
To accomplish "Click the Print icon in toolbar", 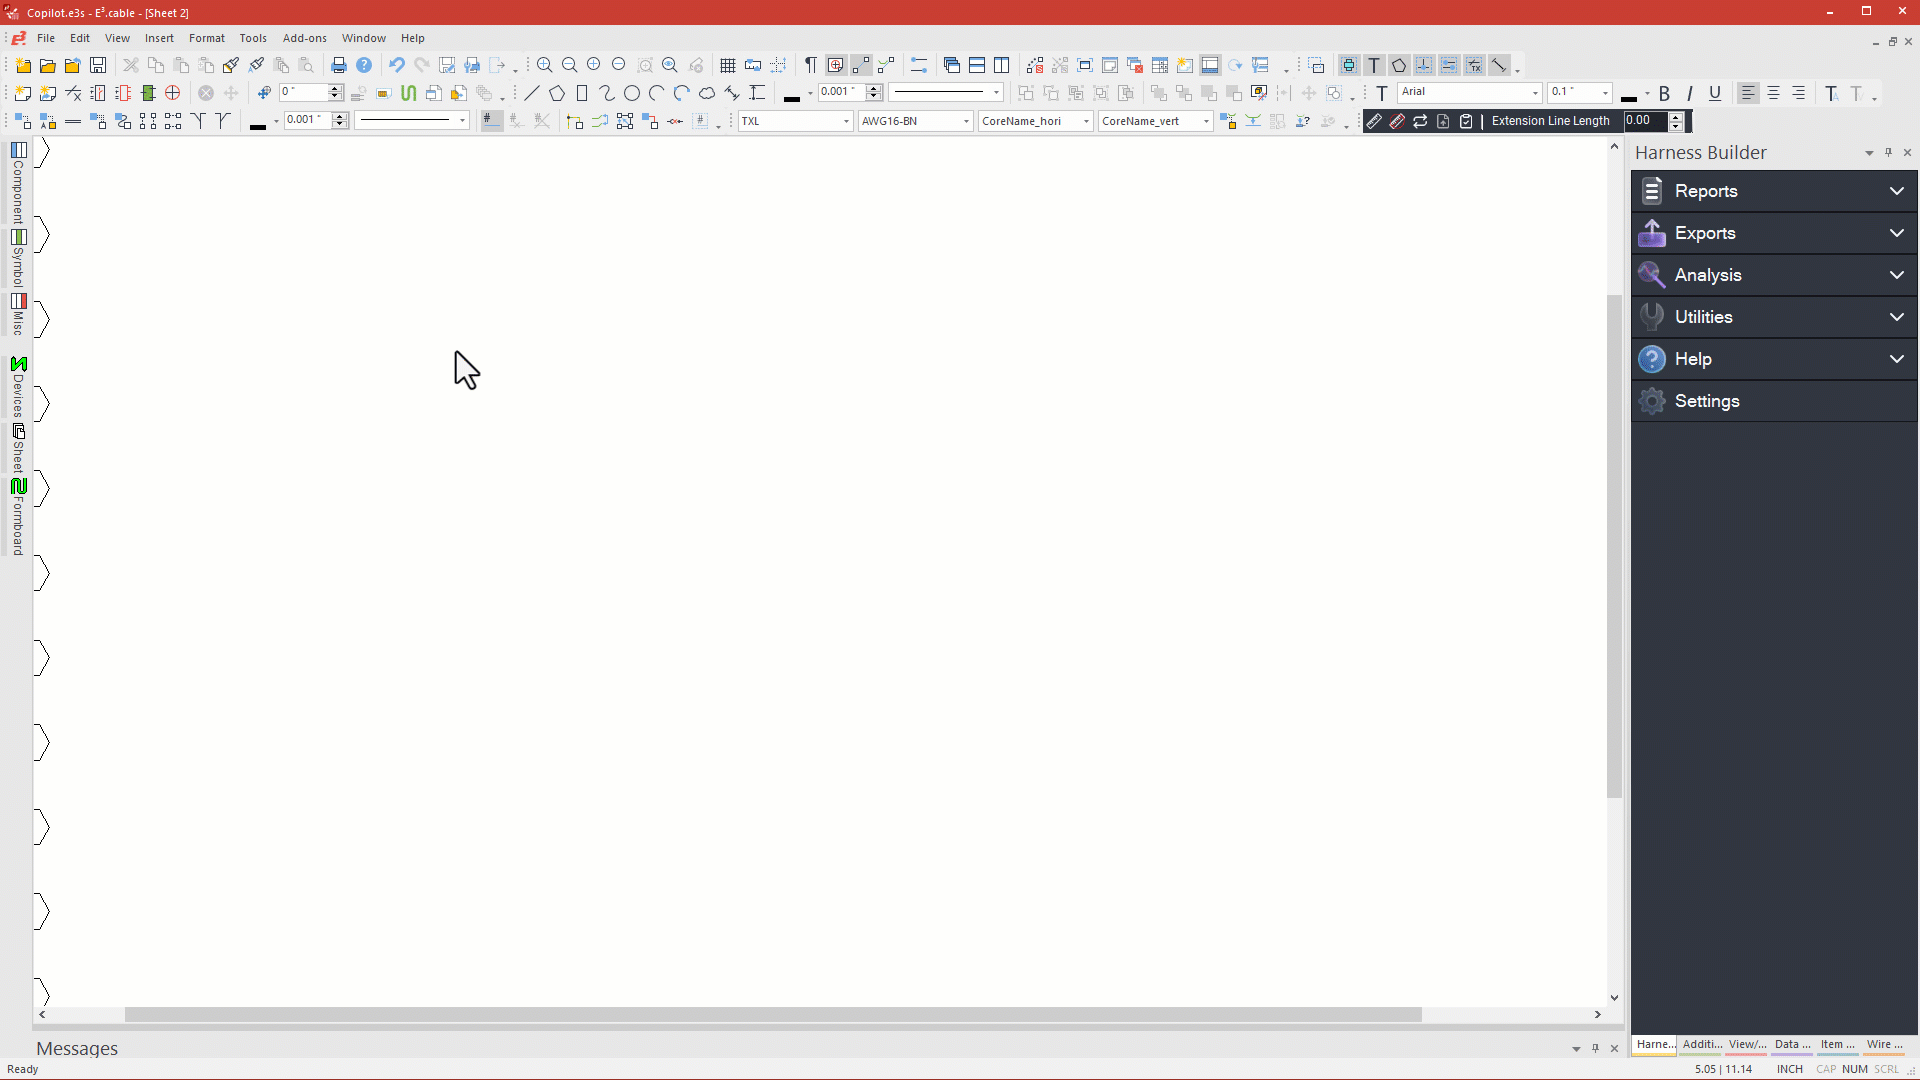I will coord(339,65).
